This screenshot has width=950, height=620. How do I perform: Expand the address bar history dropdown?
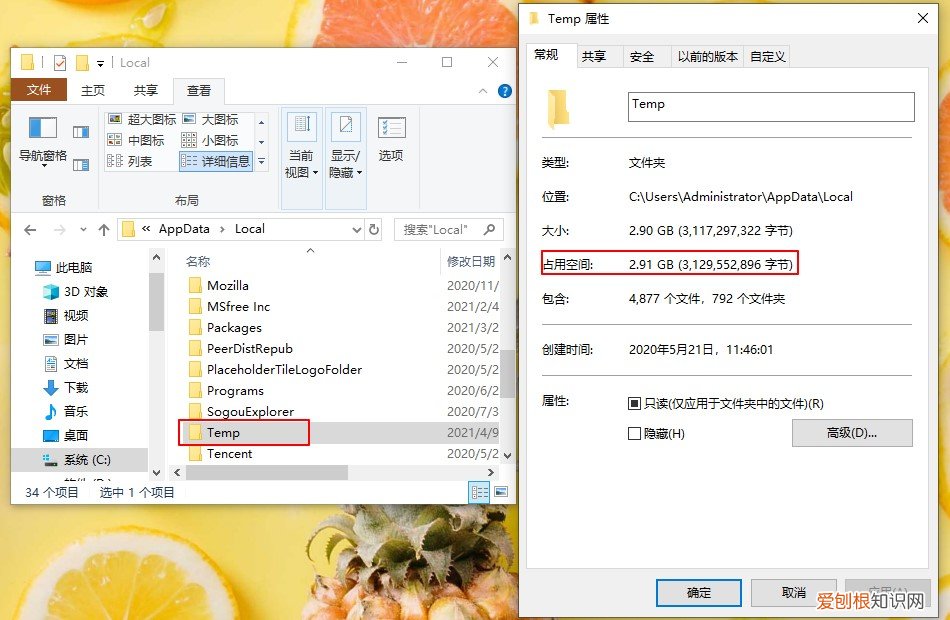357,229
